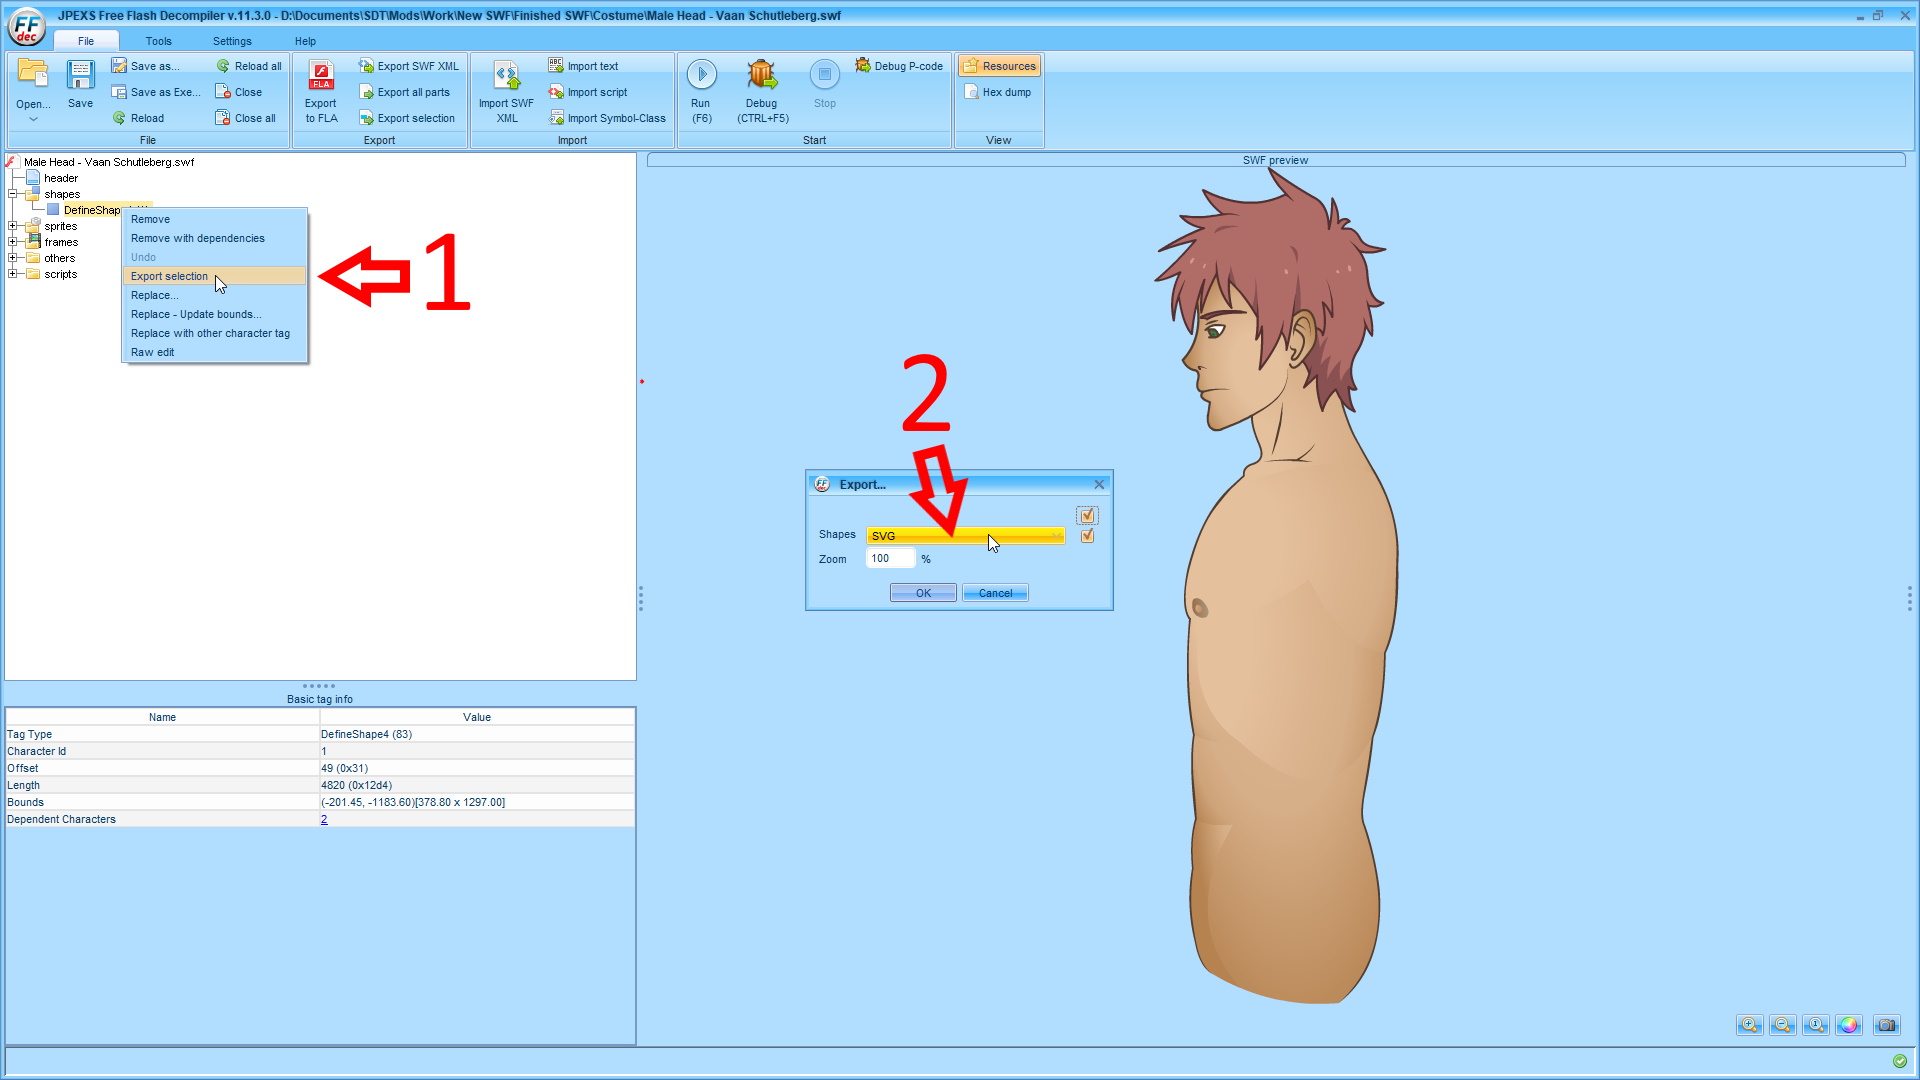Click the zoom in magnifier icon

point(1749,1025)
